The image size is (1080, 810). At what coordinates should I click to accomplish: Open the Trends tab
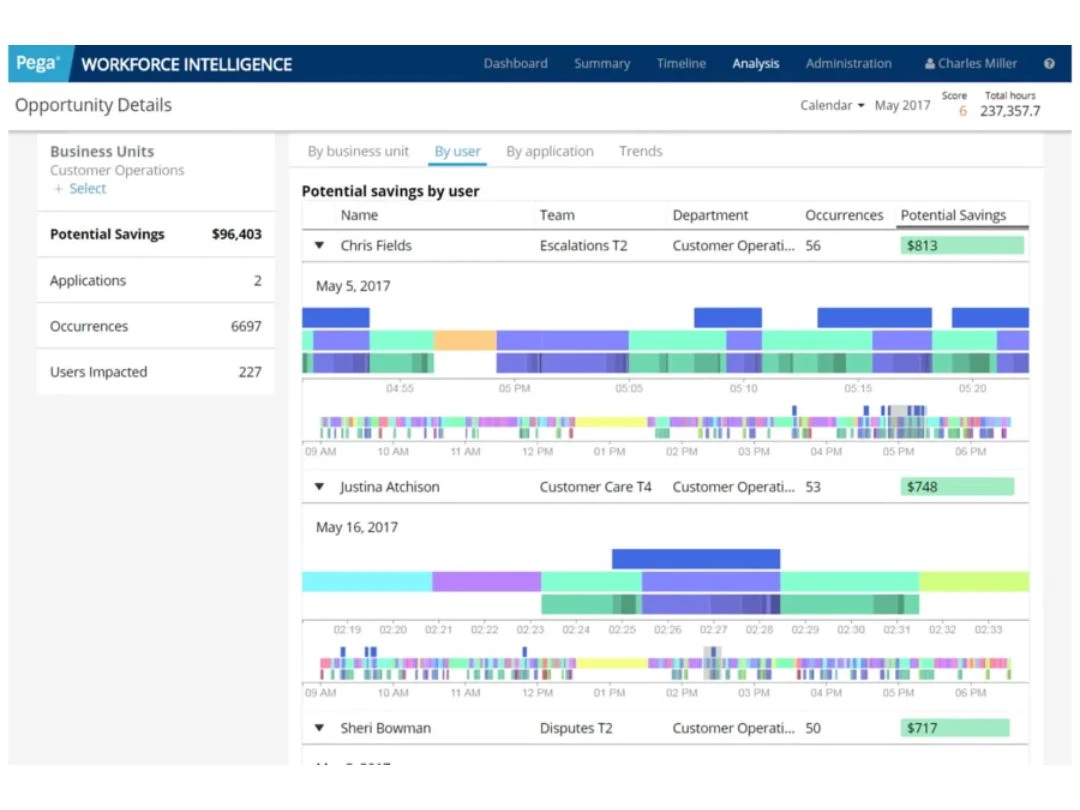pos(641,152)
